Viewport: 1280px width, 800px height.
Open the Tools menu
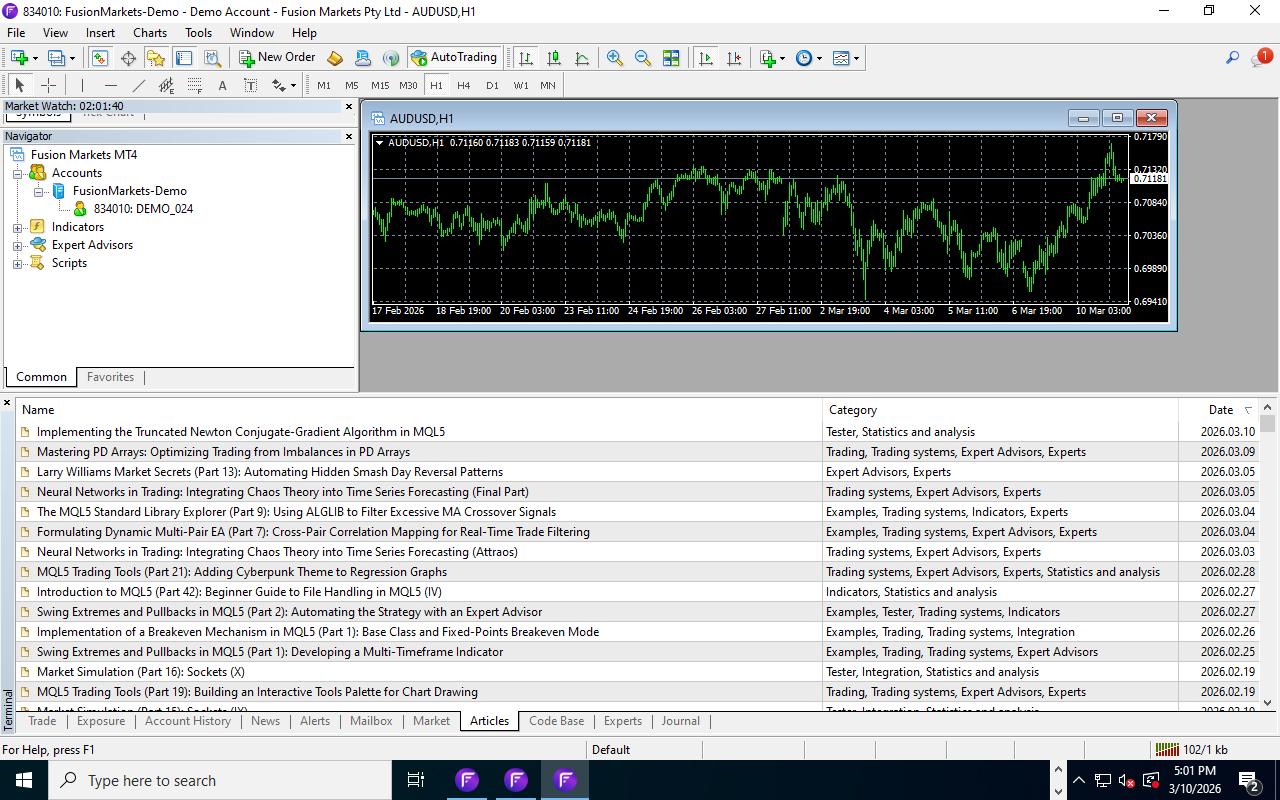pos(198,33)
